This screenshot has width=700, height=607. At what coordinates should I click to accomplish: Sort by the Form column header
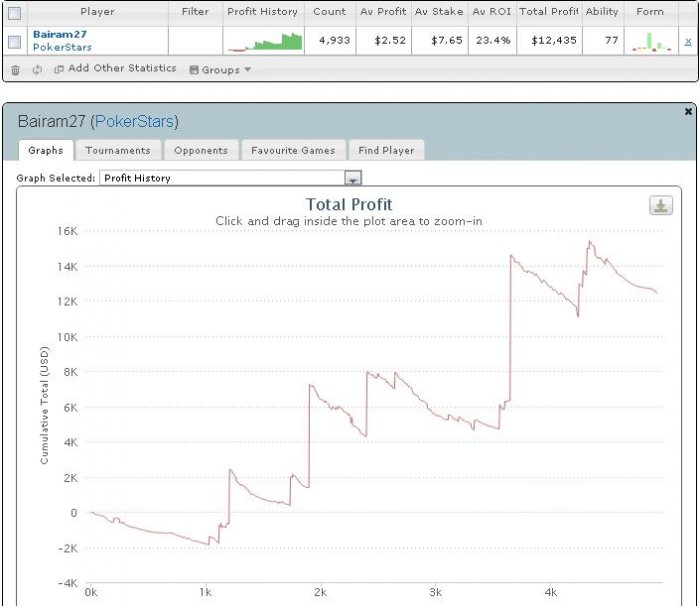point(650,12)
